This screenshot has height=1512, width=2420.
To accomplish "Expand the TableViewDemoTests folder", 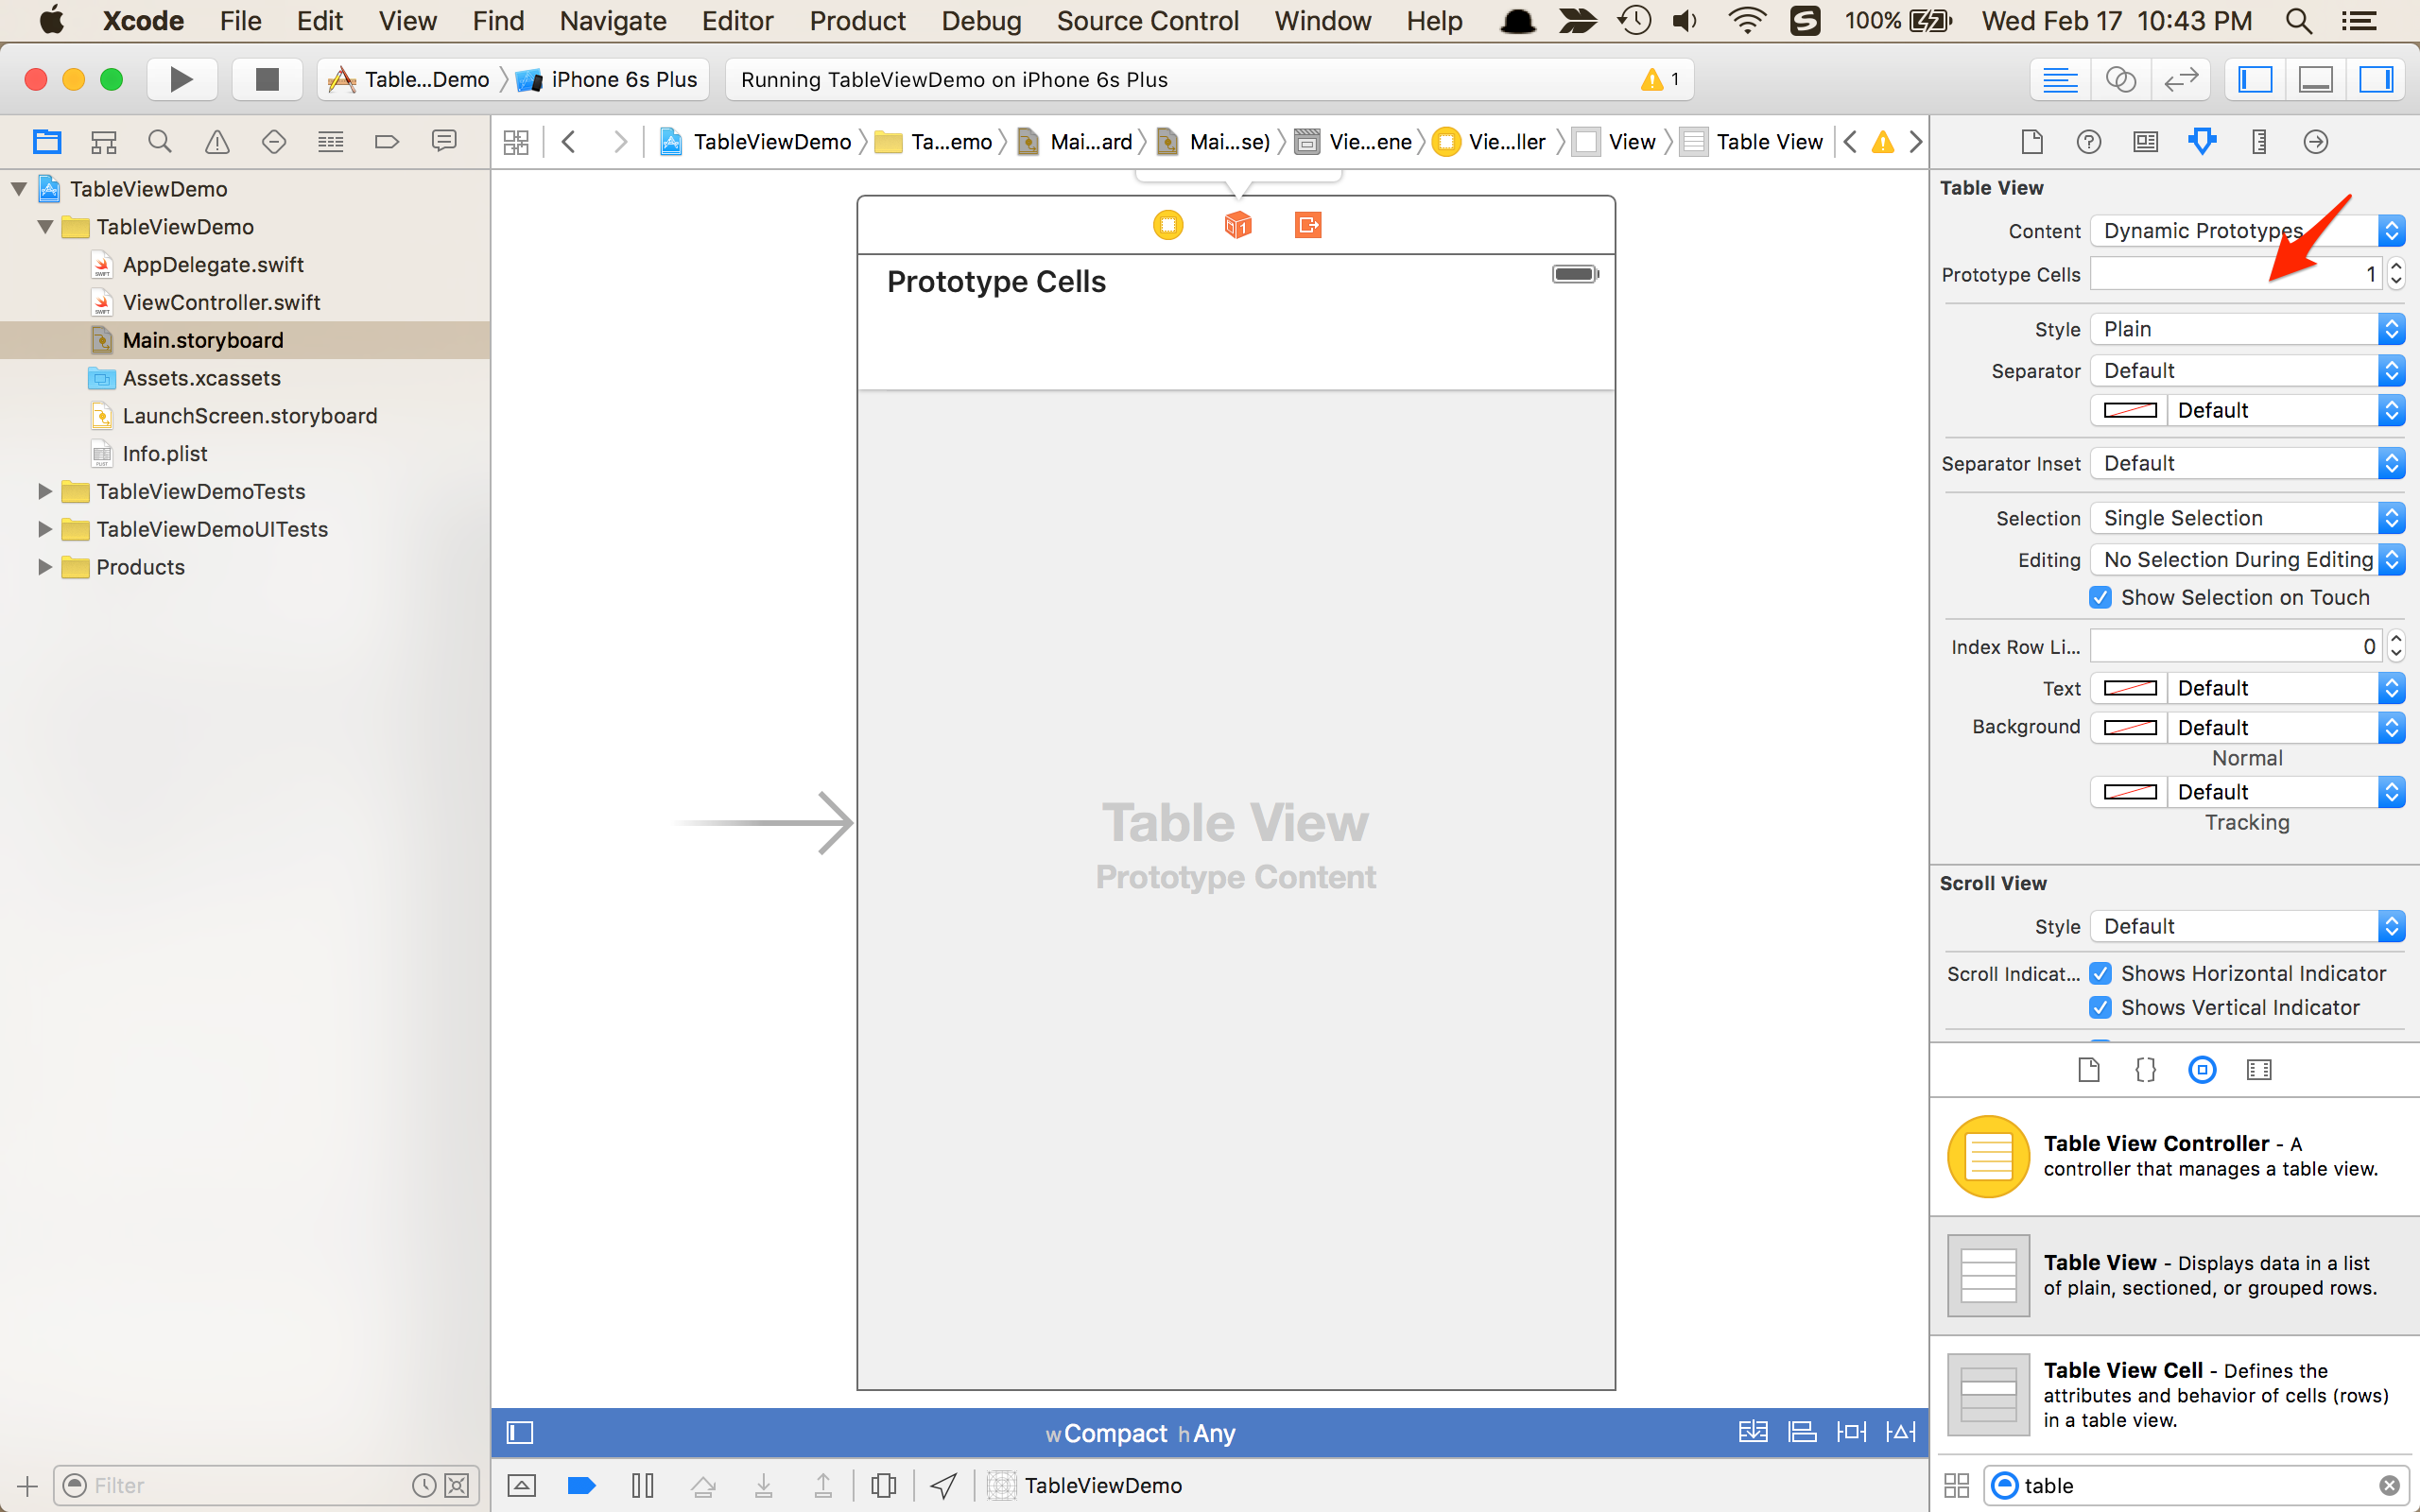I will pos(44,491).
